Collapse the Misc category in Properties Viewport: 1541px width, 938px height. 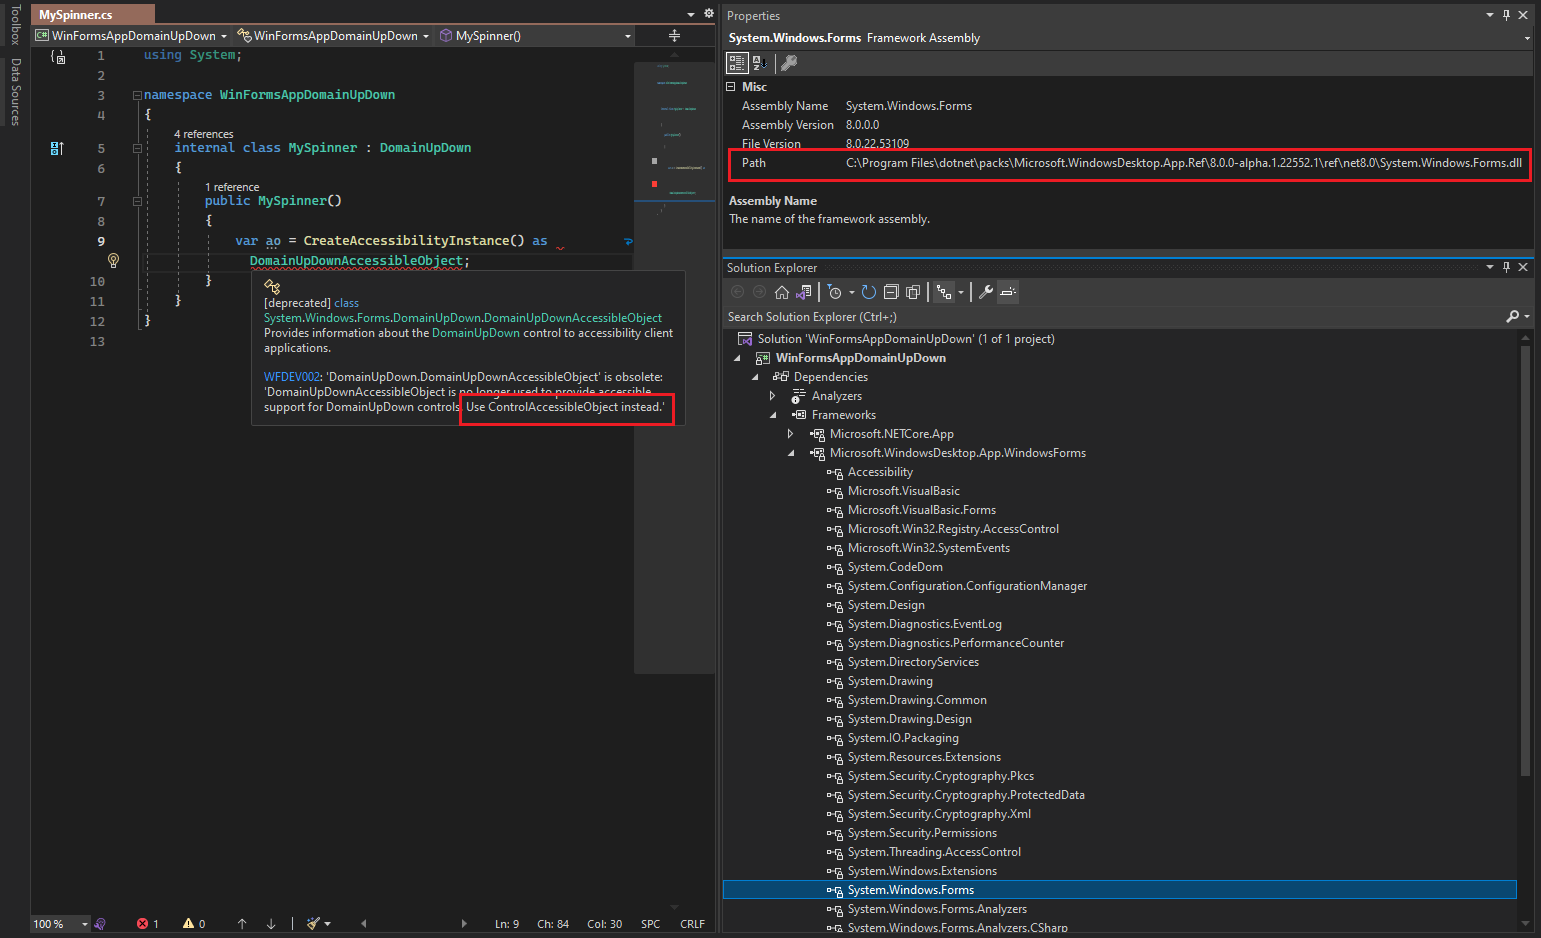click(731, 87)
